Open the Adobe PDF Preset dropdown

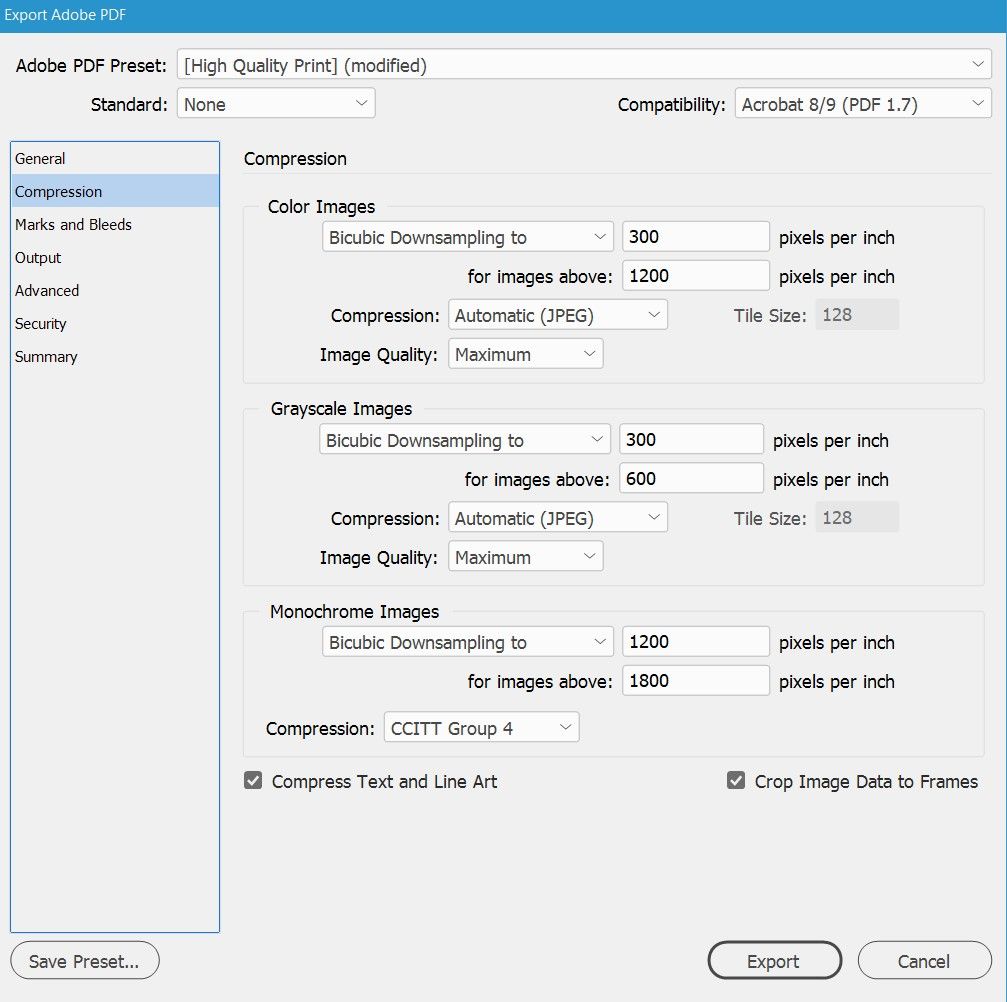[584, 65]
